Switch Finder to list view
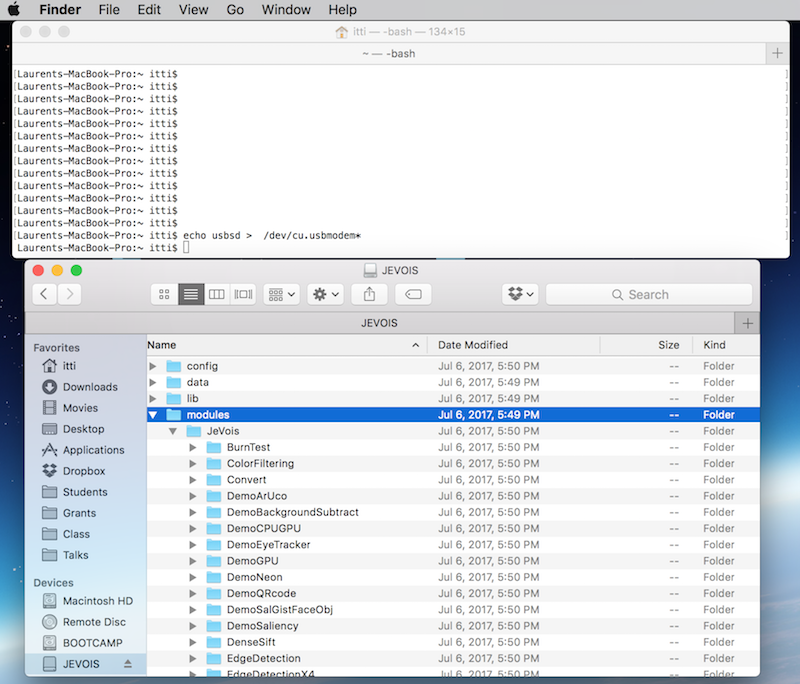Image resolution: width=800 pixels, height=684 pixels. [x=191, y=294]
